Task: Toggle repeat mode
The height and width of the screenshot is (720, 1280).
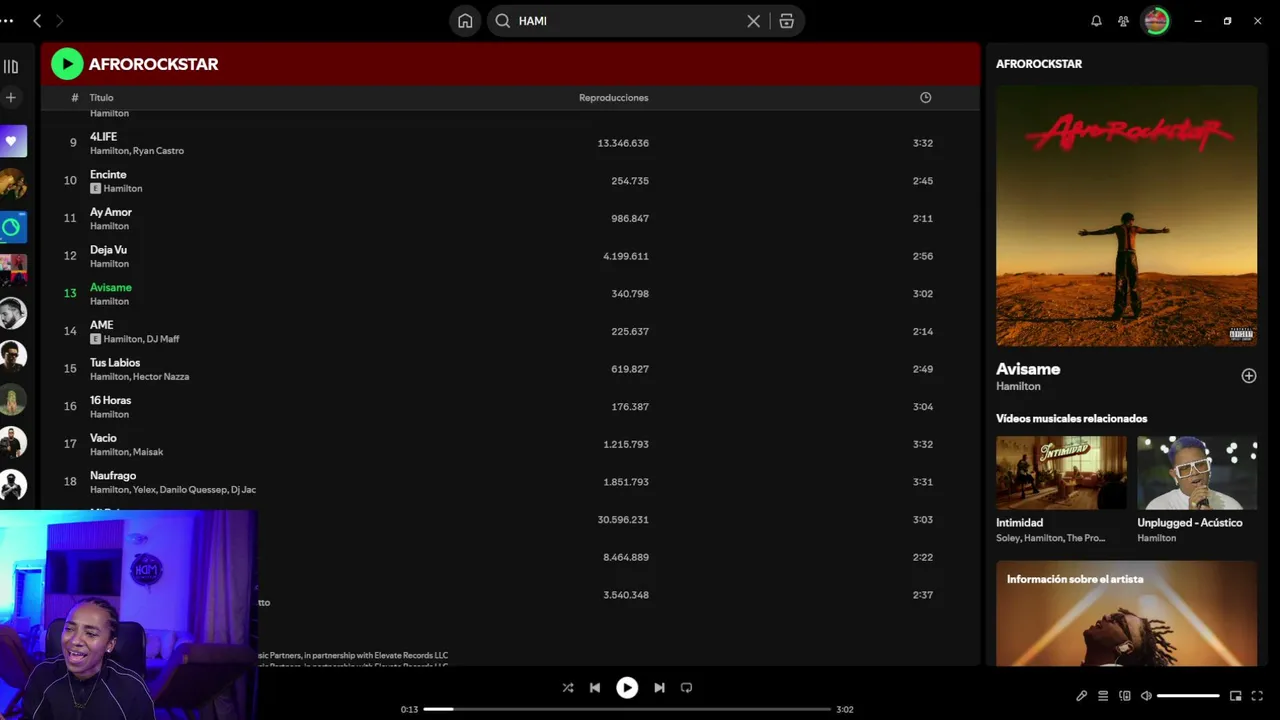Action: (686, 688)
